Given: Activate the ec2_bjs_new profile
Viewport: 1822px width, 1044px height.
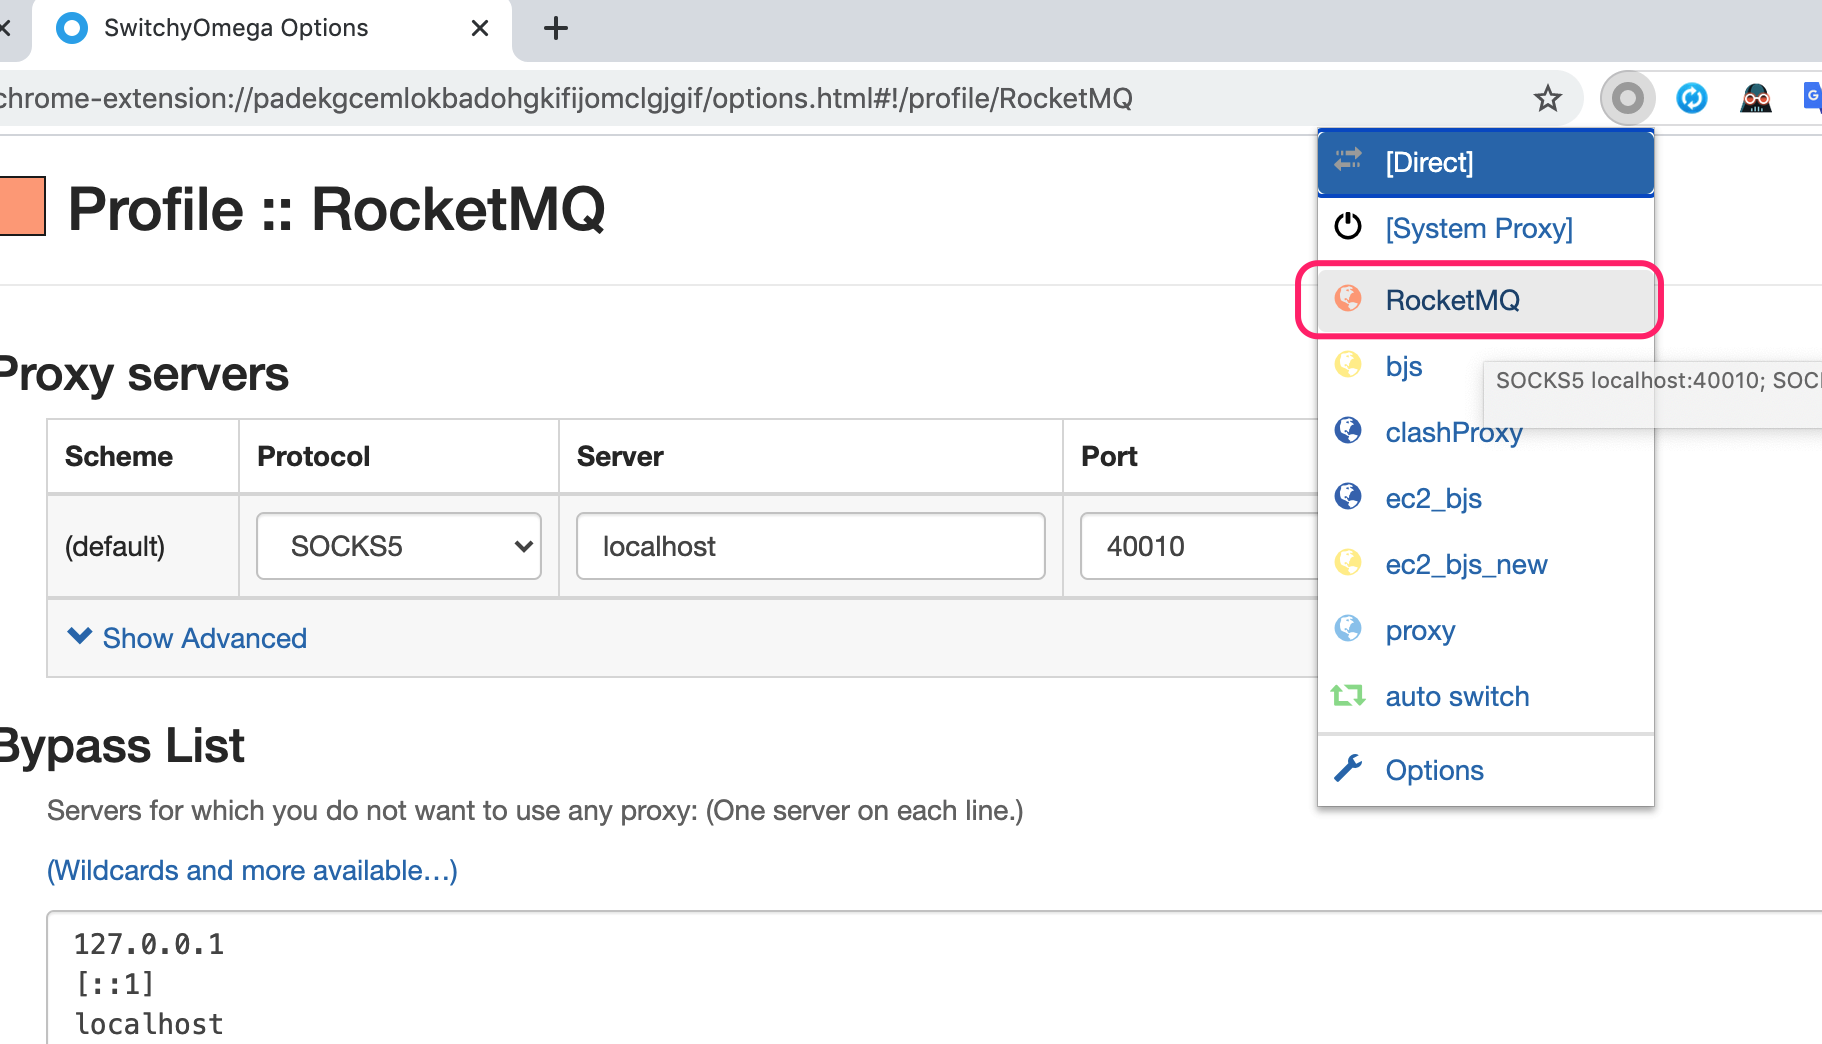Looking at the screenshot, I should (1485, 564).
